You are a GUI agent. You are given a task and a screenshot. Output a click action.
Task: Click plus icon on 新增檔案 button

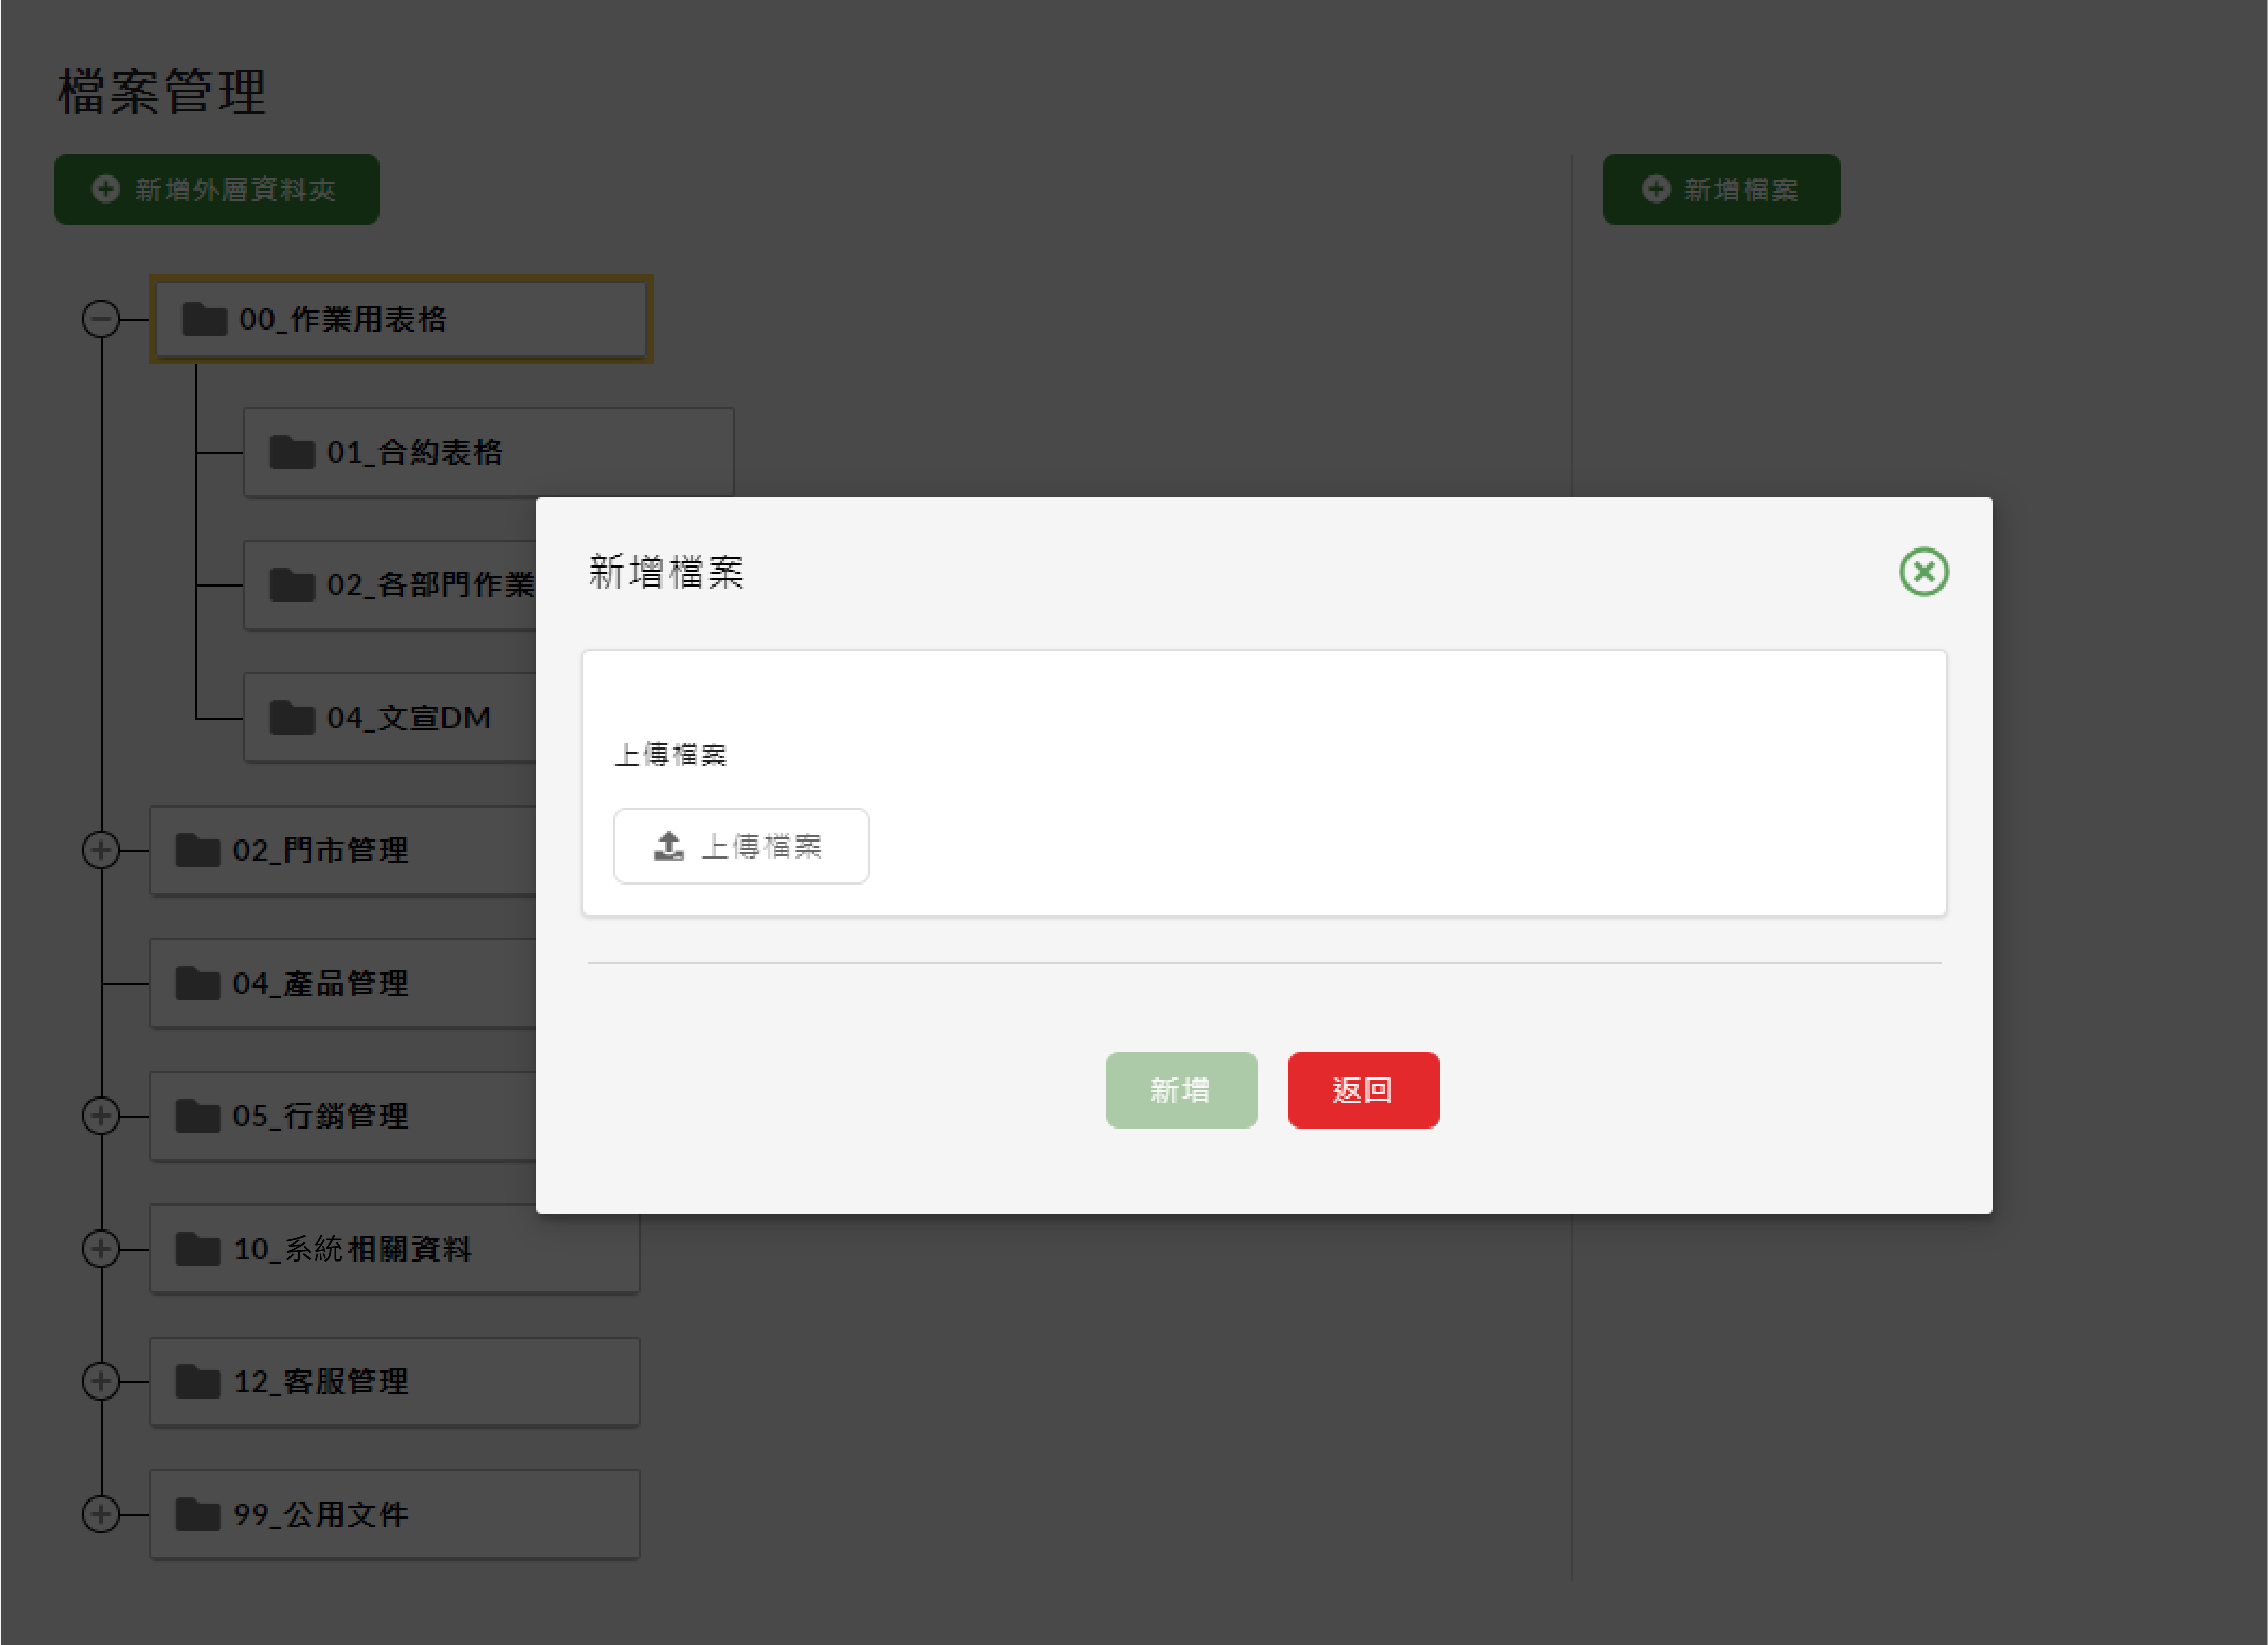pos(1656,188)
